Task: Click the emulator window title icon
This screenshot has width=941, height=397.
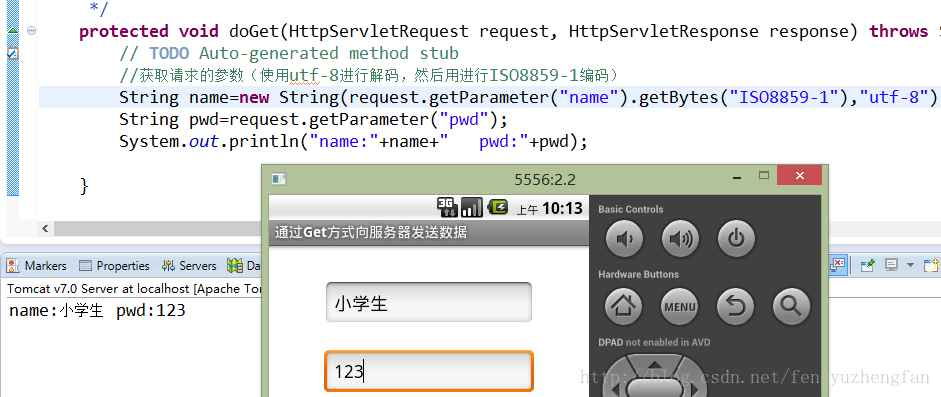Action: click(279, 178)
